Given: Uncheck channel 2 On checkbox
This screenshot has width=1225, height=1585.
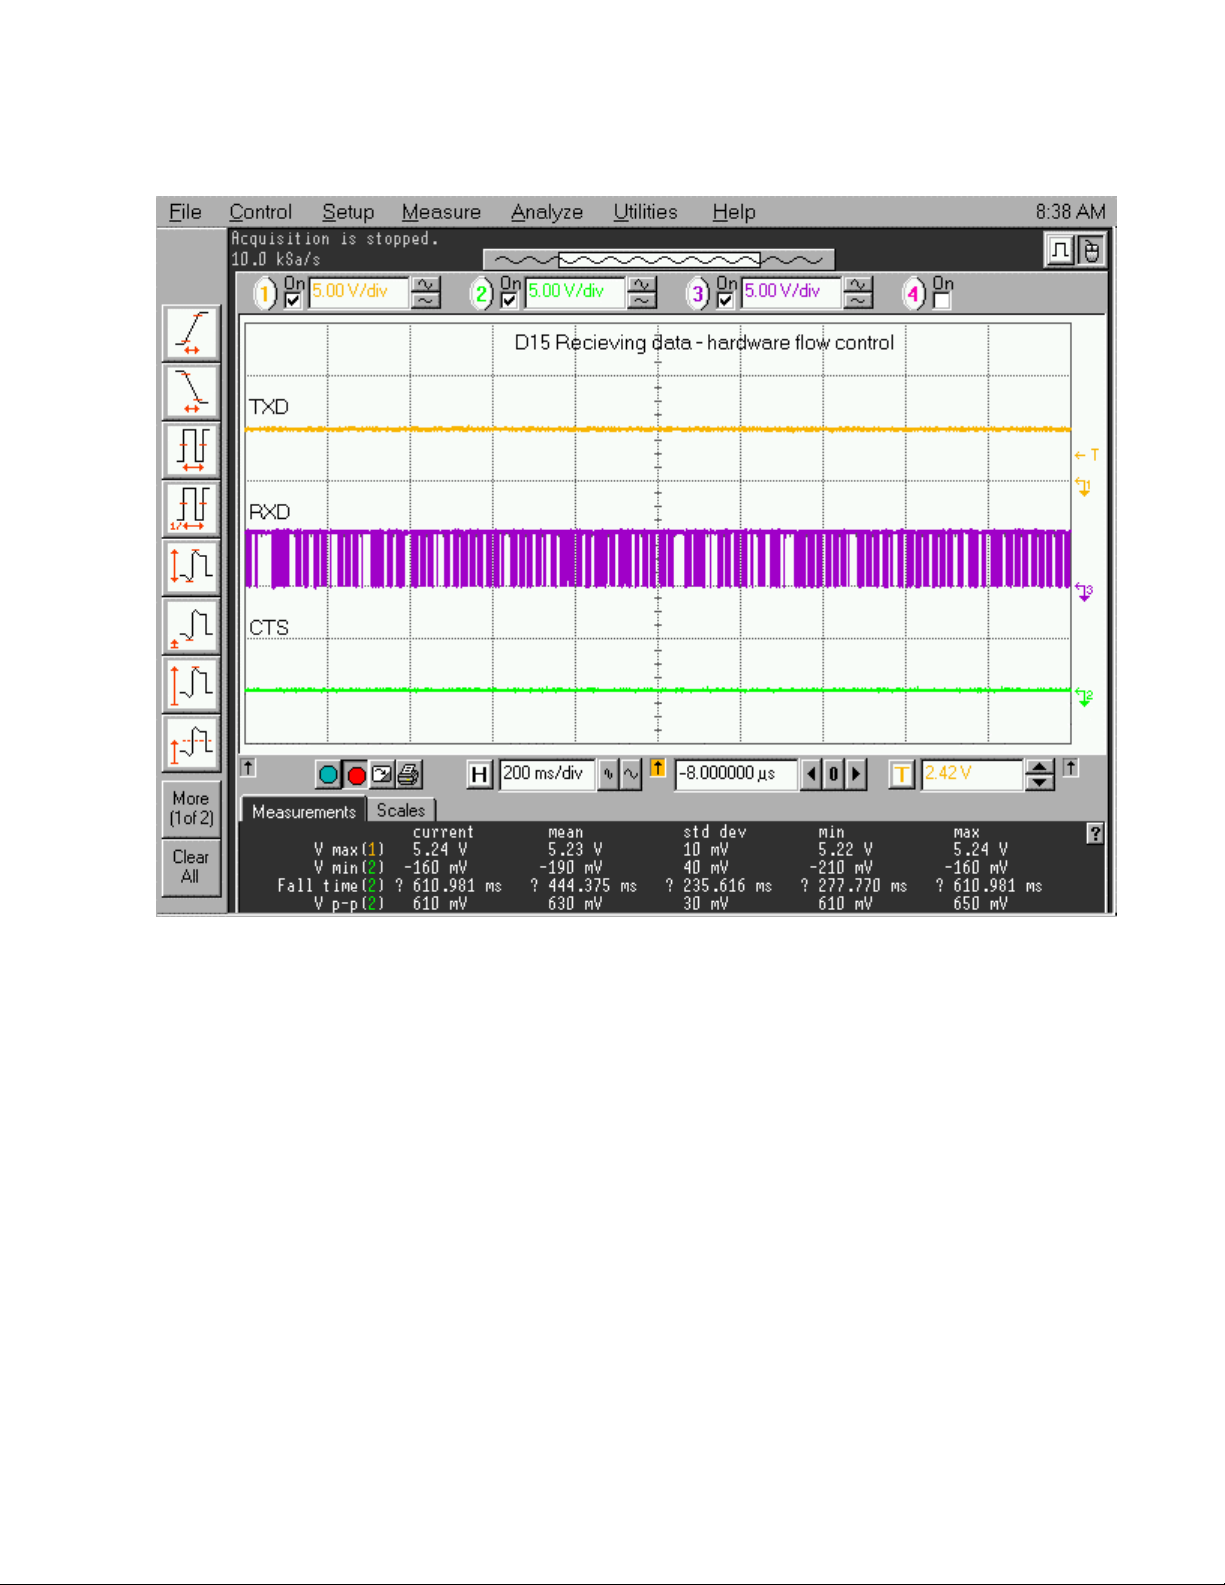Looking at the screenshot, I should (509, 300).
